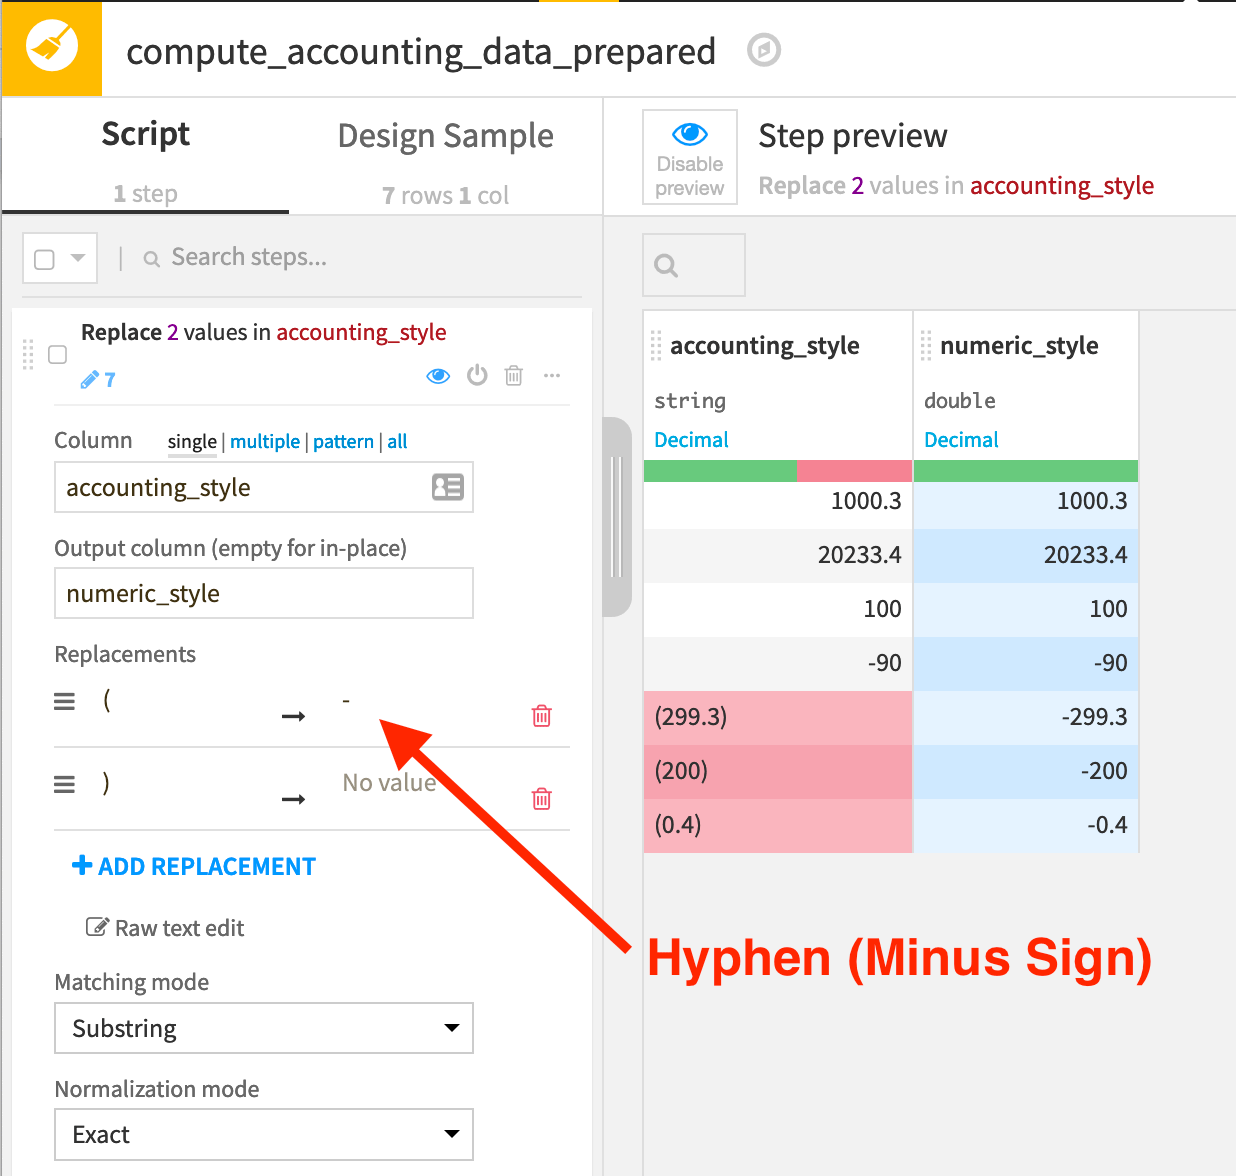Open the navigation compass icon beside the recipe title

tap(763, 50)
